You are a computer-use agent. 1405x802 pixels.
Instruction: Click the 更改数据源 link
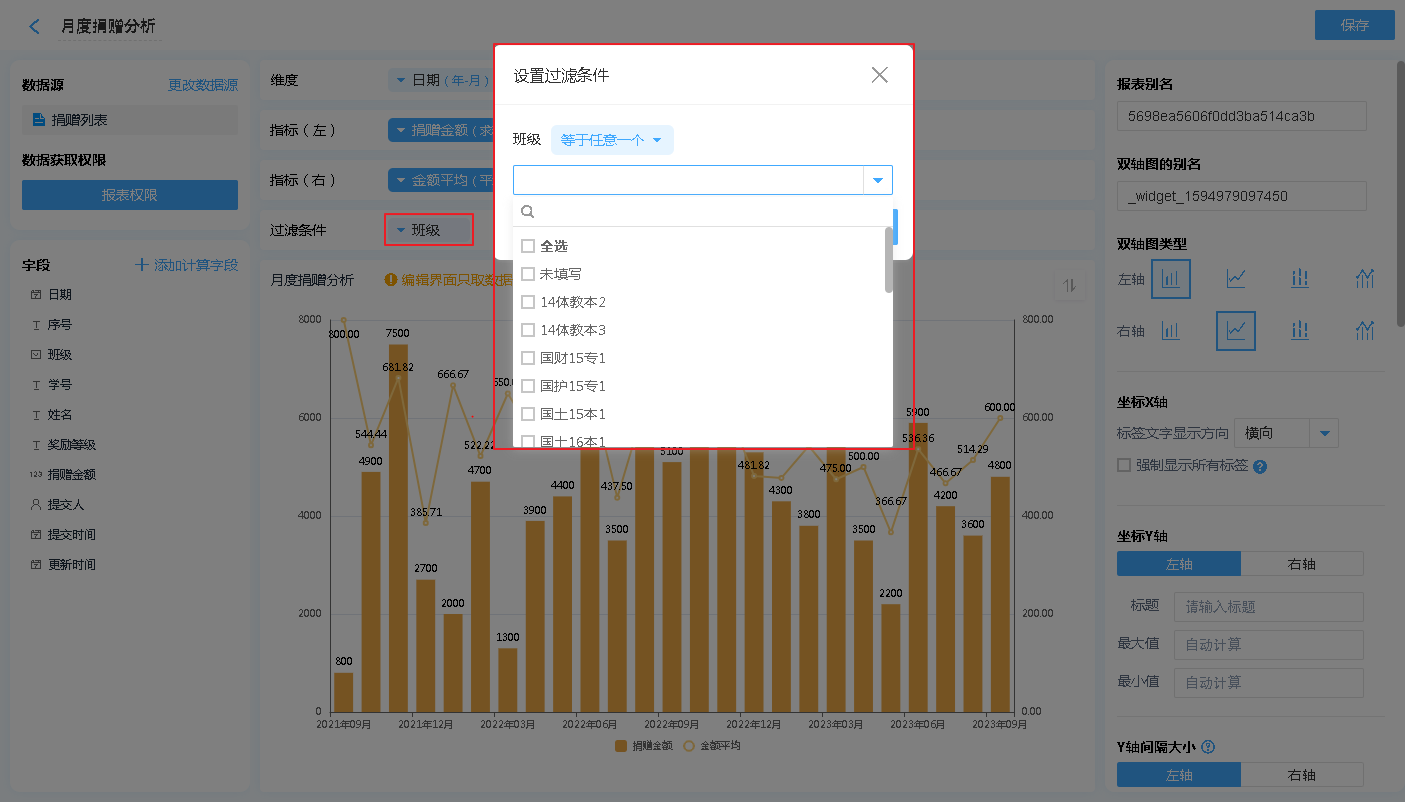pyautogui.click(x=203, y=86)
